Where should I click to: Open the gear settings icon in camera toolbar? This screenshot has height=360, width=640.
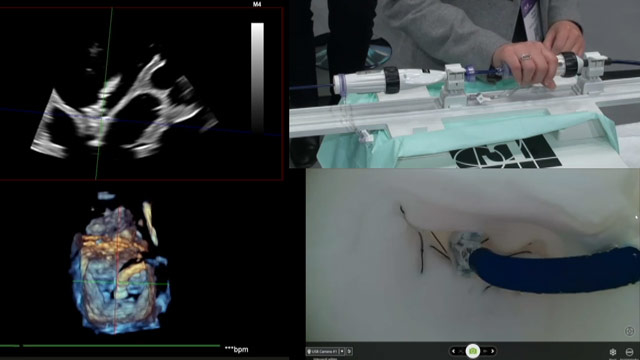point(613,352)
